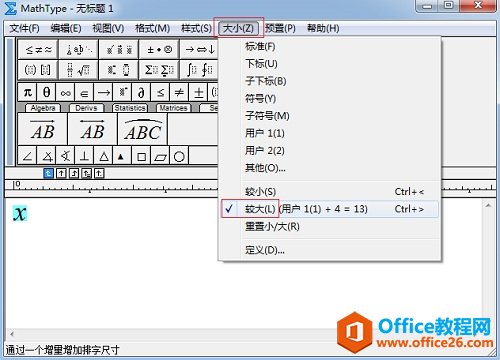Open the 编辑(E) menu
The image size is (500, 360).
tap(66, 28)
